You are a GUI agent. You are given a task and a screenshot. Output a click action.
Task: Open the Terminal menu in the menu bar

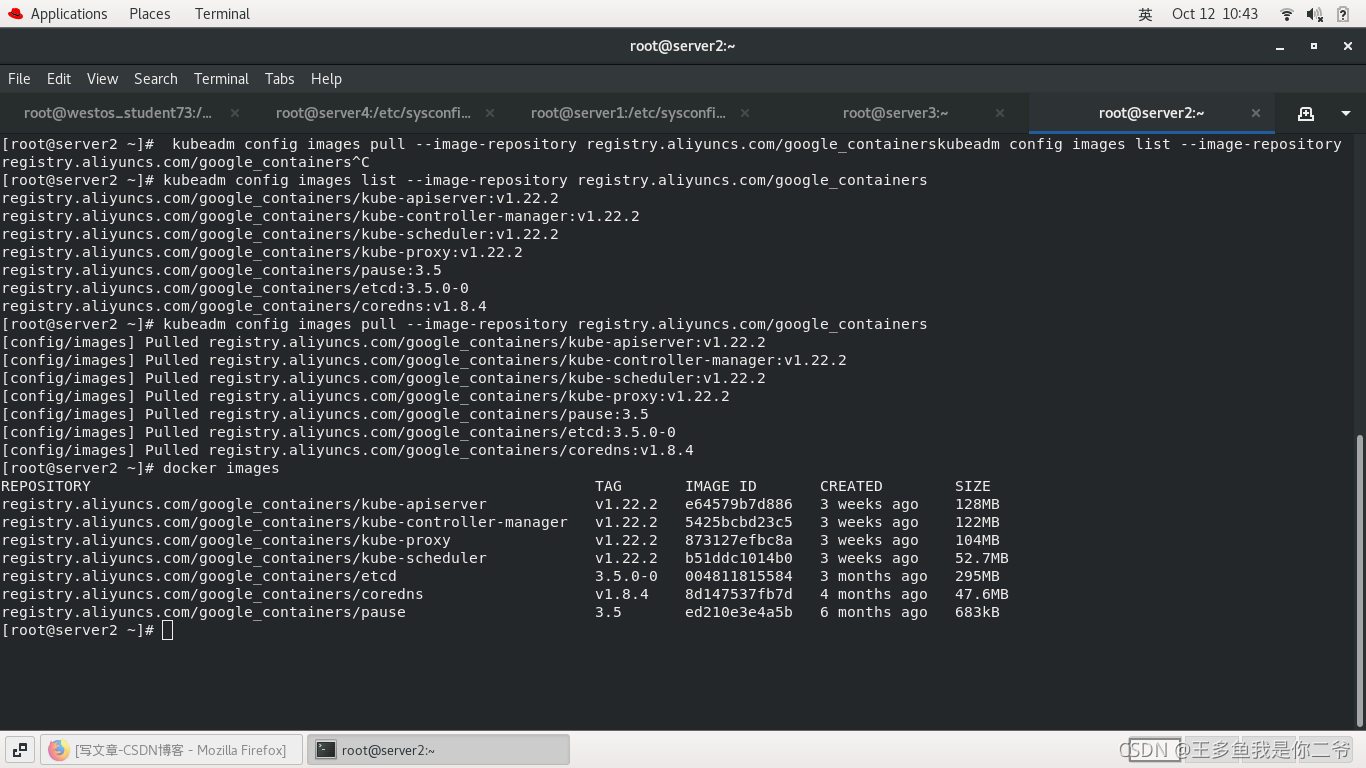click(x=221, y=79)
